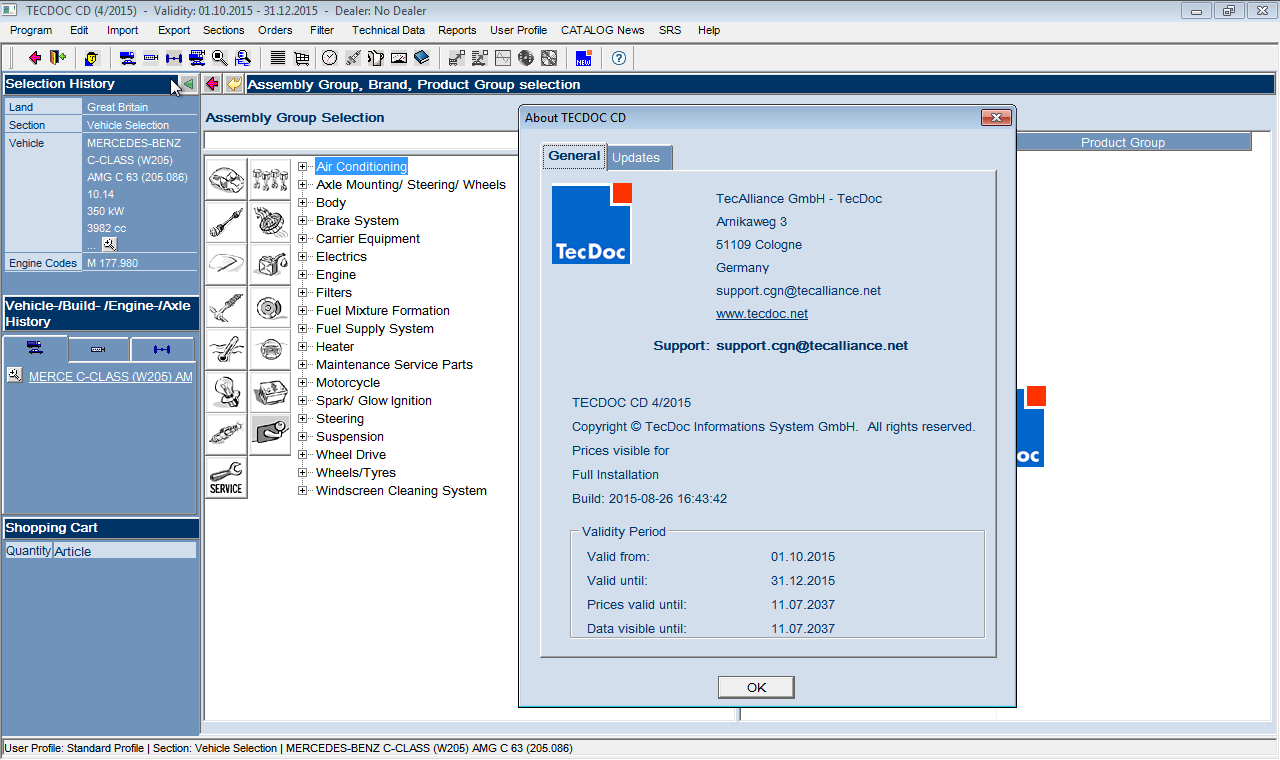Collapse Selection History with green arrow
This screenshot has height=760, width=1280.
point(188,84)
